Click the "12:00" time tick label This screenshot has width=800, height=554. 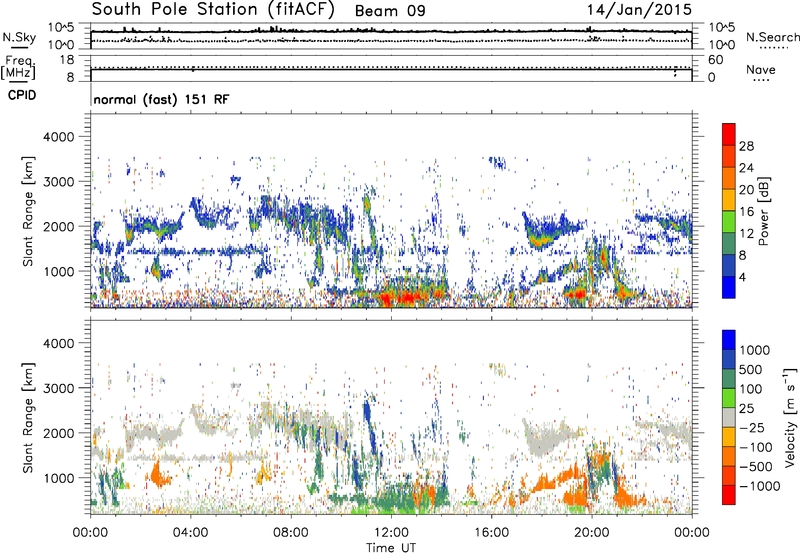pyautogui.click(x=391, y=533)
